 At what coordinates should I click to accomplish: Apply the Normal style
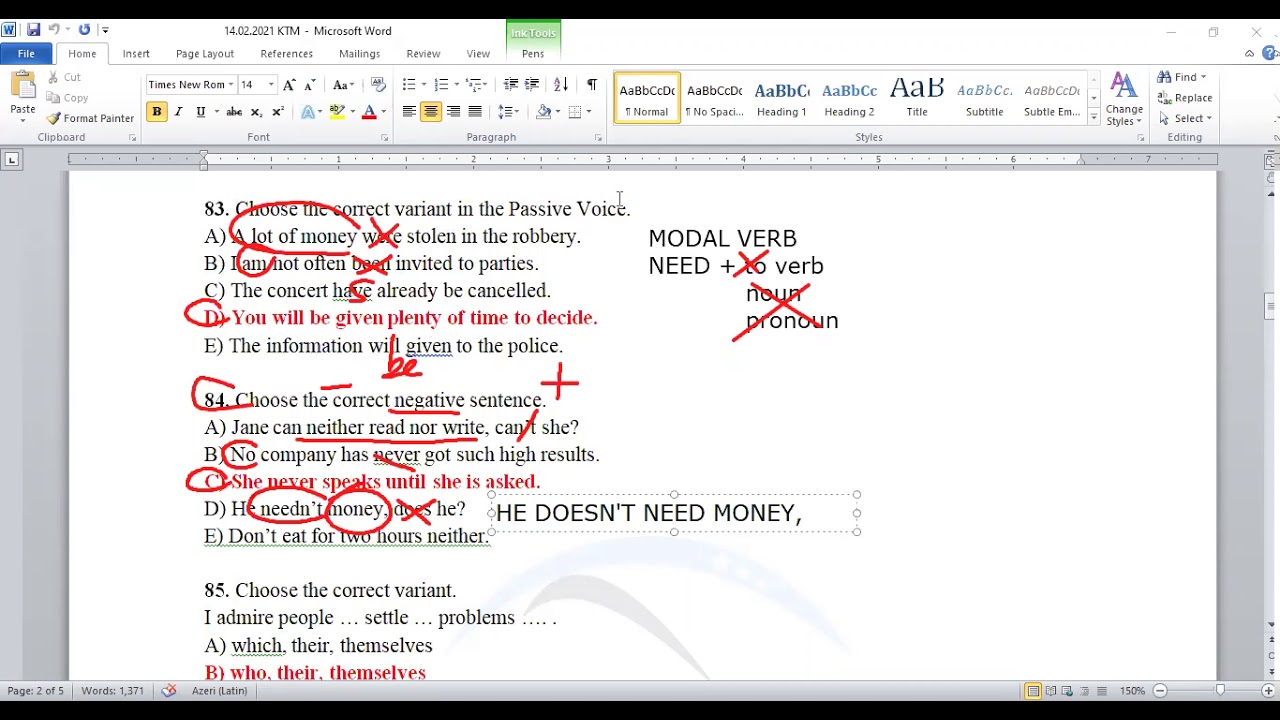tap(647, 98)
